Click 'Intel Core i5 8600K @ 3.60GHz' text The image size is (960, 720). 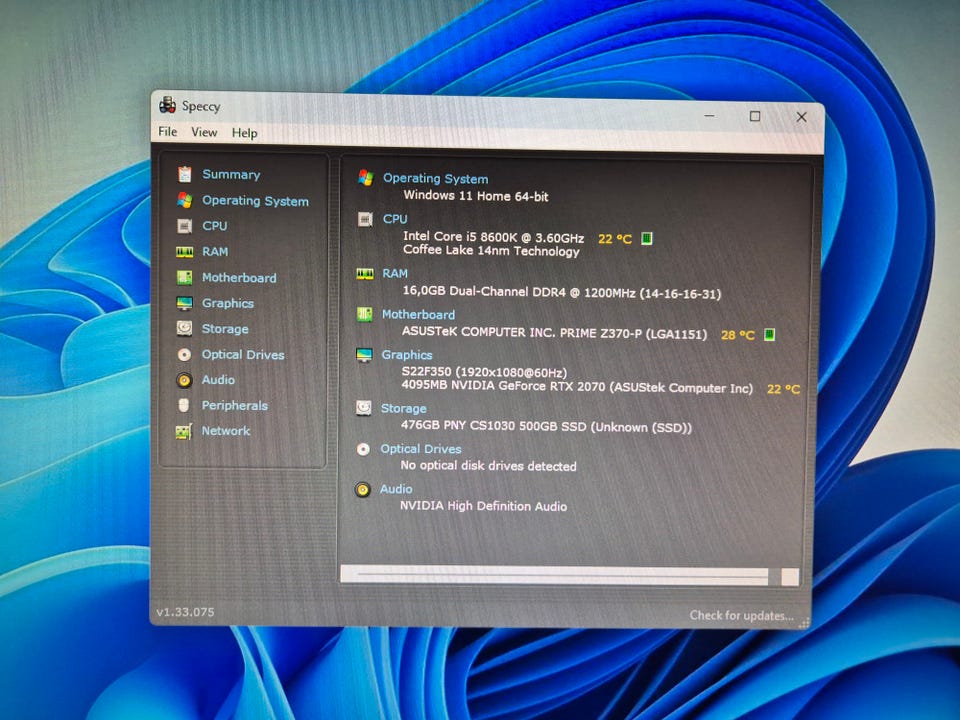coord(493,237)
